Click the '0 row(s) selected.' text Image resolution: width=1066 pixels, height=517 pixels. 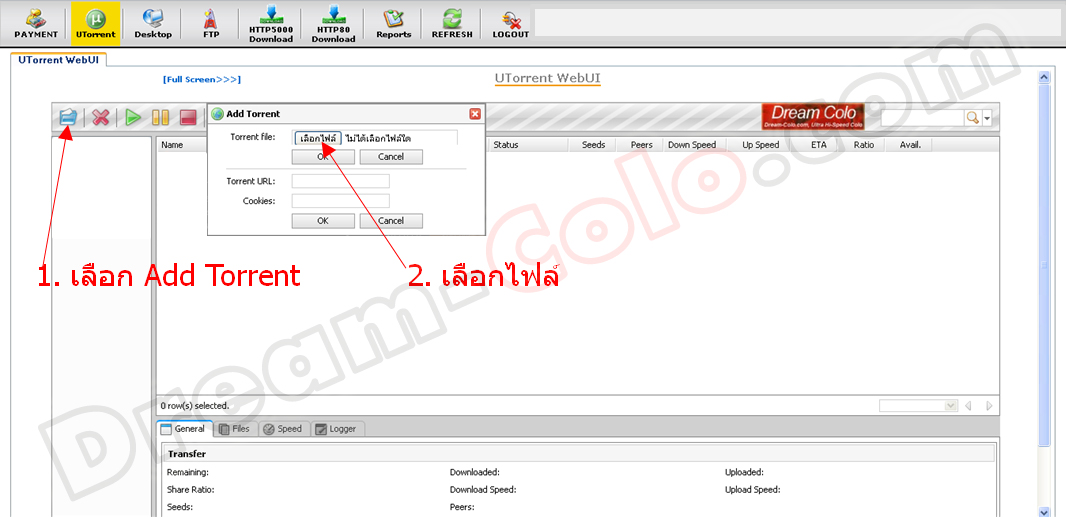coord(194,405)
